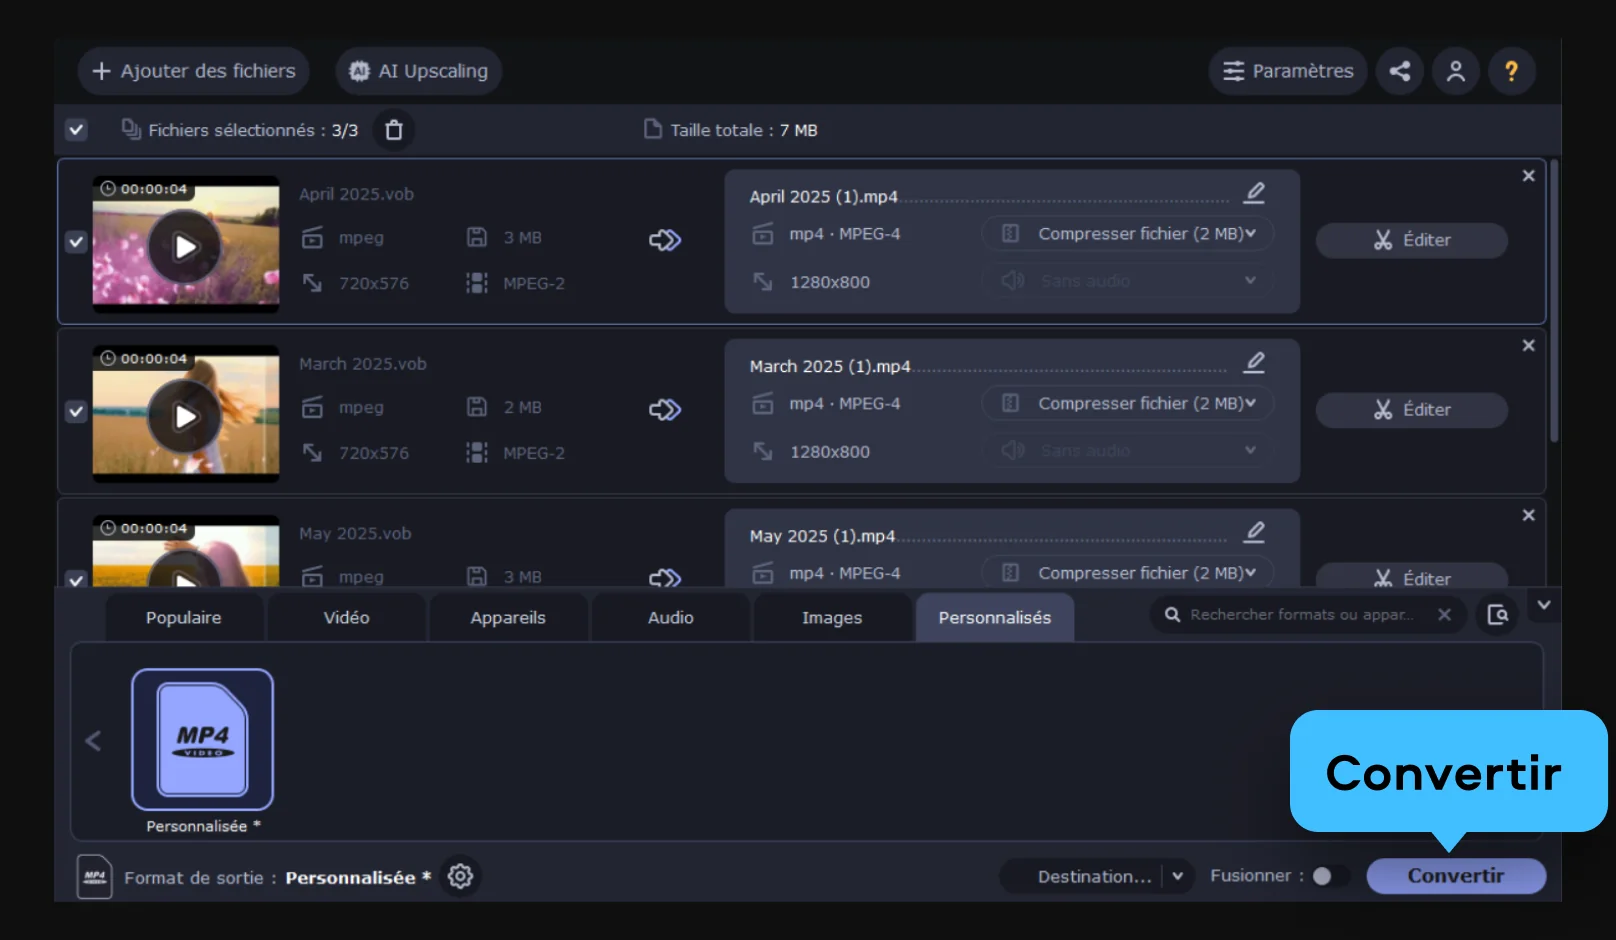Select the MP4 Personnalisée format preset

click(202, 740)
